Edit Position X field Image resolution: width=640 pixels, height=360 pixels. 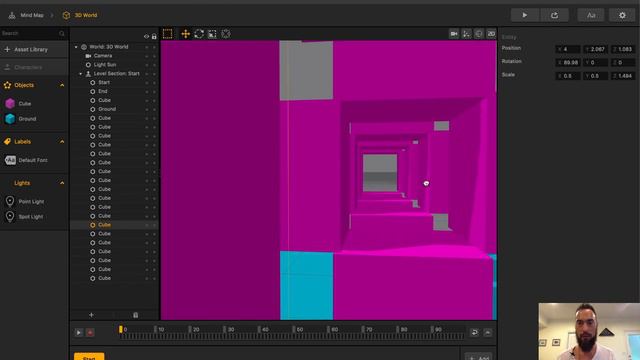tap(568, 49)
